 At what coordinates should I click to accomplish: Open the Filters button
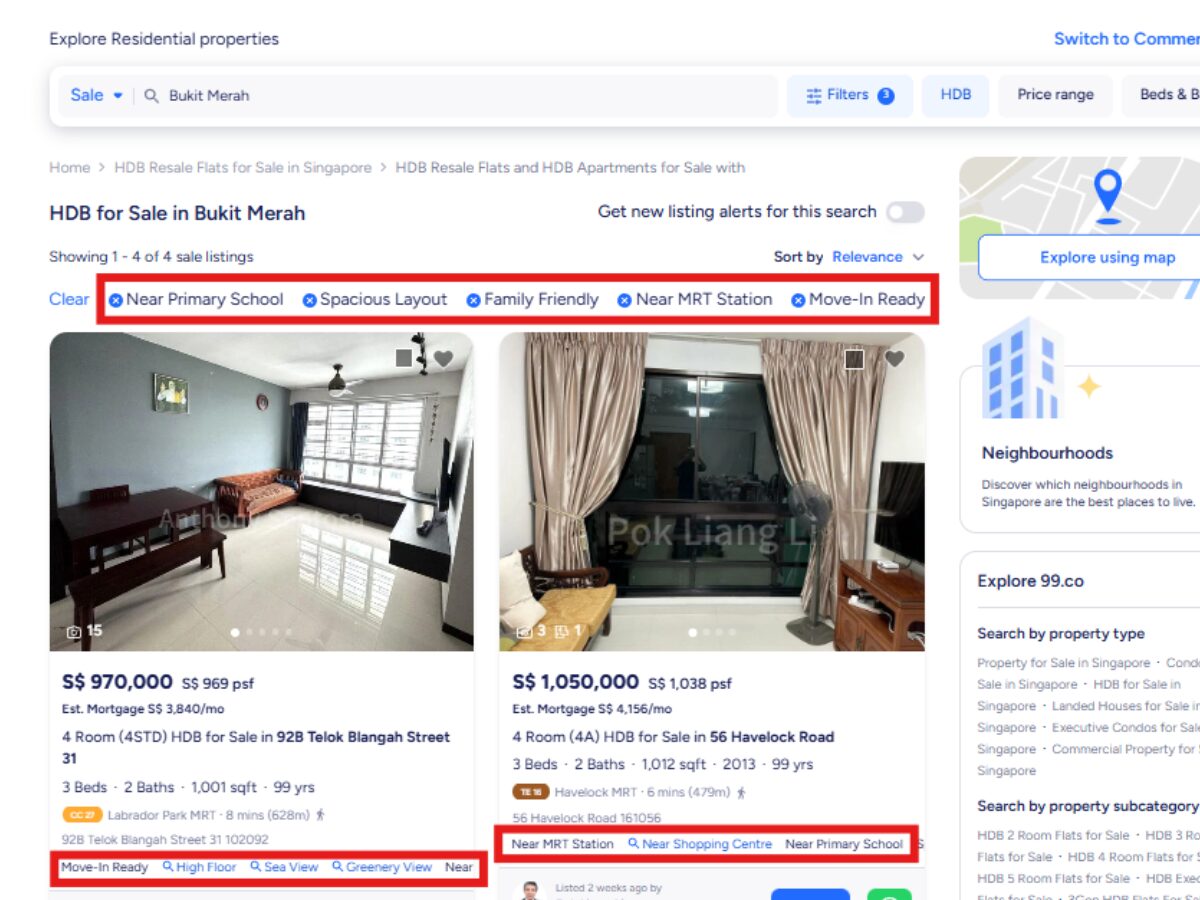(849, 95)
